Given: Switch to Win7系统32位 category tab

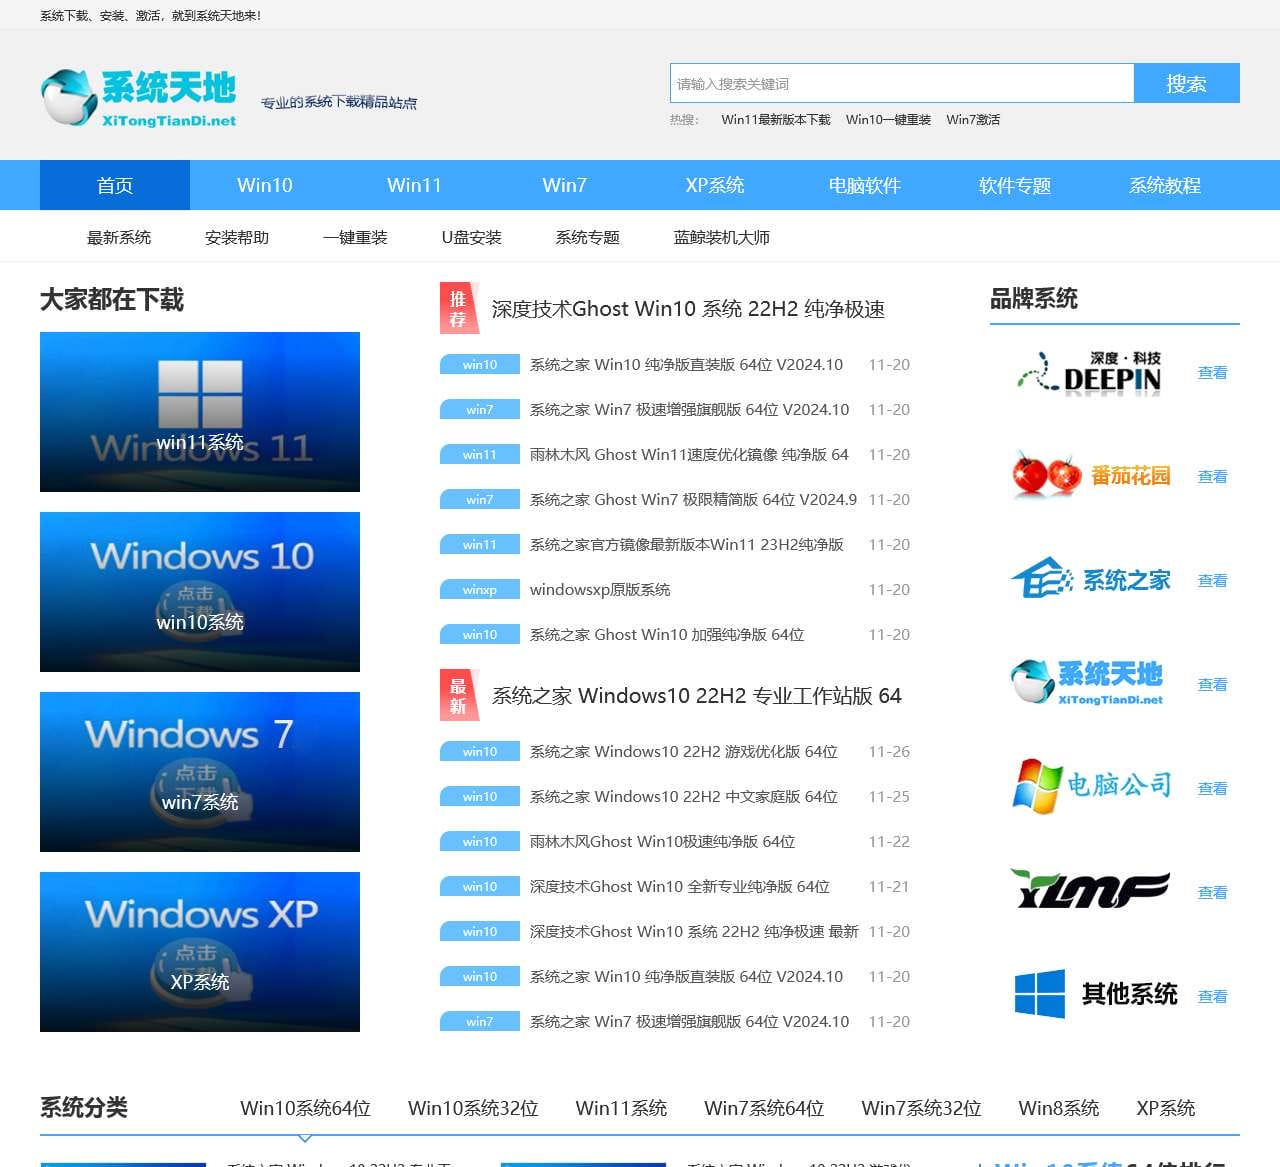Looking at the screenshot, I should click(921, 1108).
